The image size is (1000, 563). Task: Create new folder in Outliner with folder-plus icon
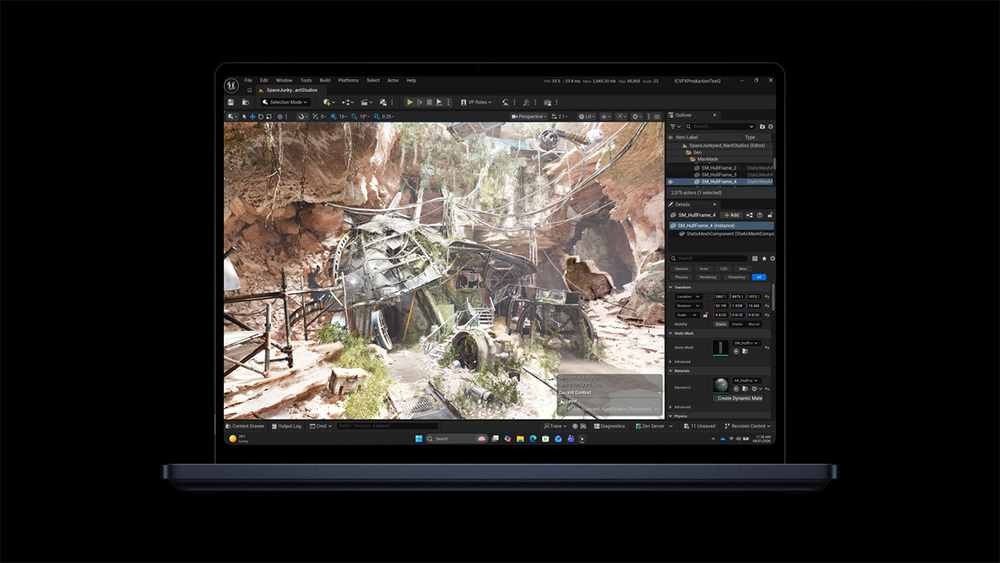point(762,126)
